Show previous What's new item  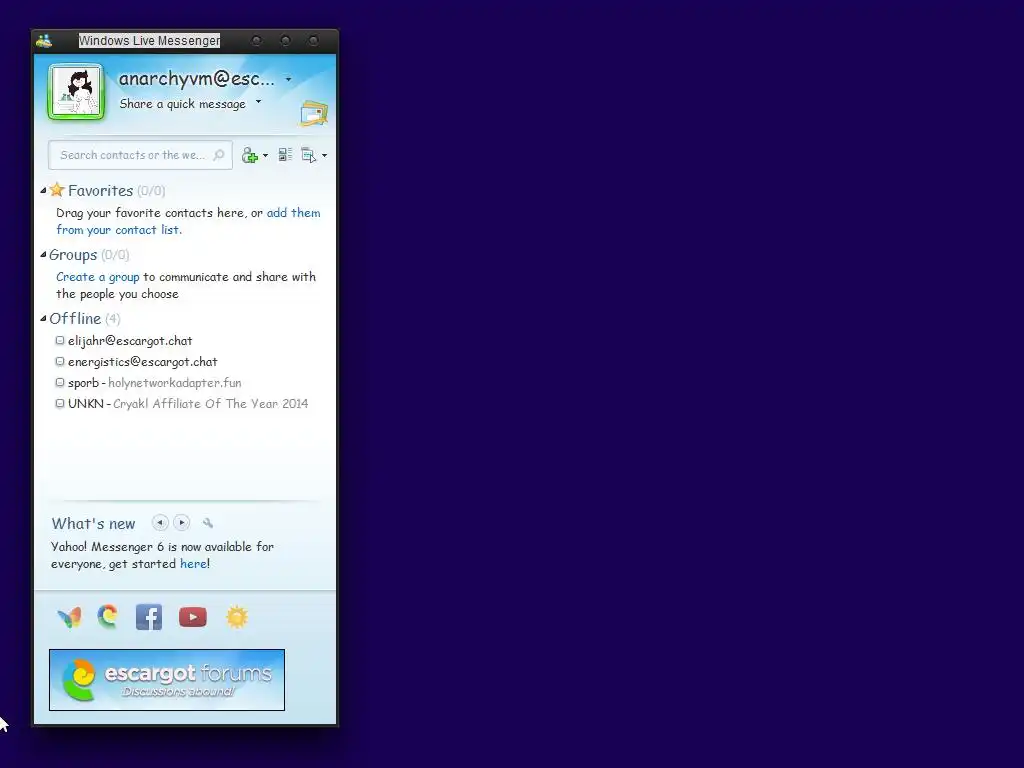[160, 522]
